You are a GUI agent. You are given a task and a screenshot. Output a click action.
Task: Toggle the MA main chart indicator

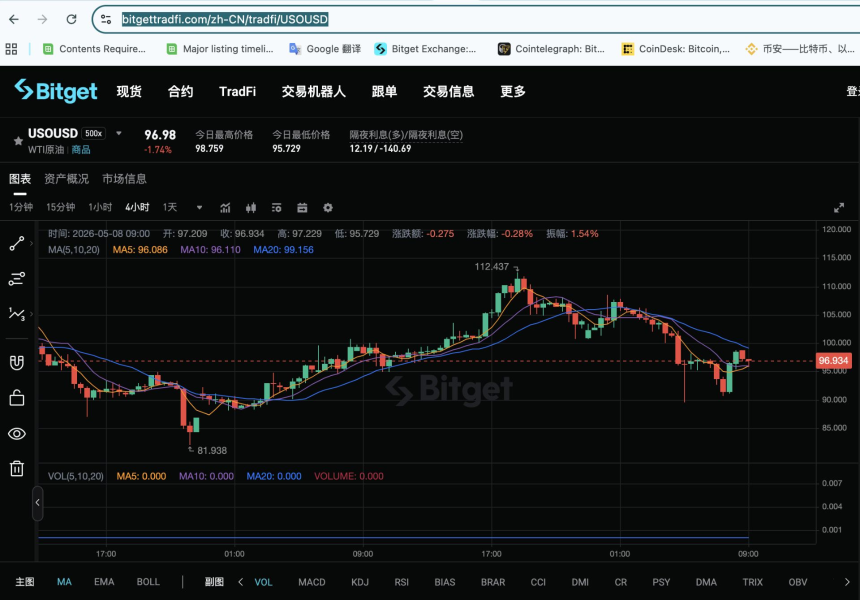click(64, 582)
